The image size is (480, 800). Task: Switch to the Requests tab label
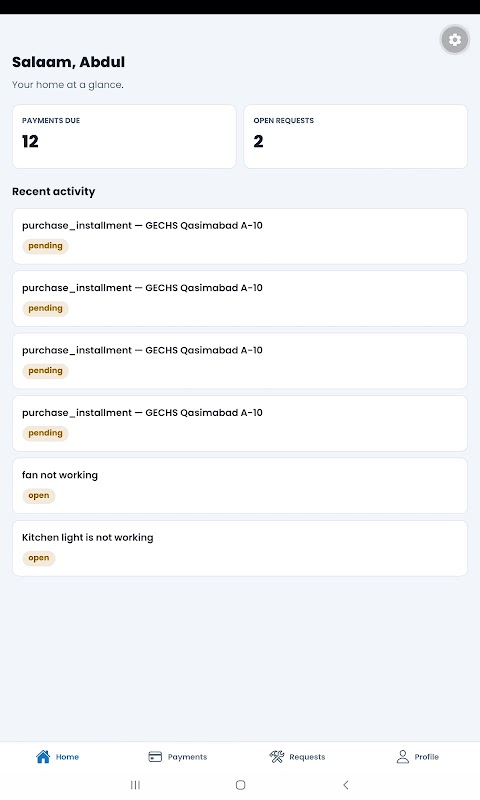307,757
